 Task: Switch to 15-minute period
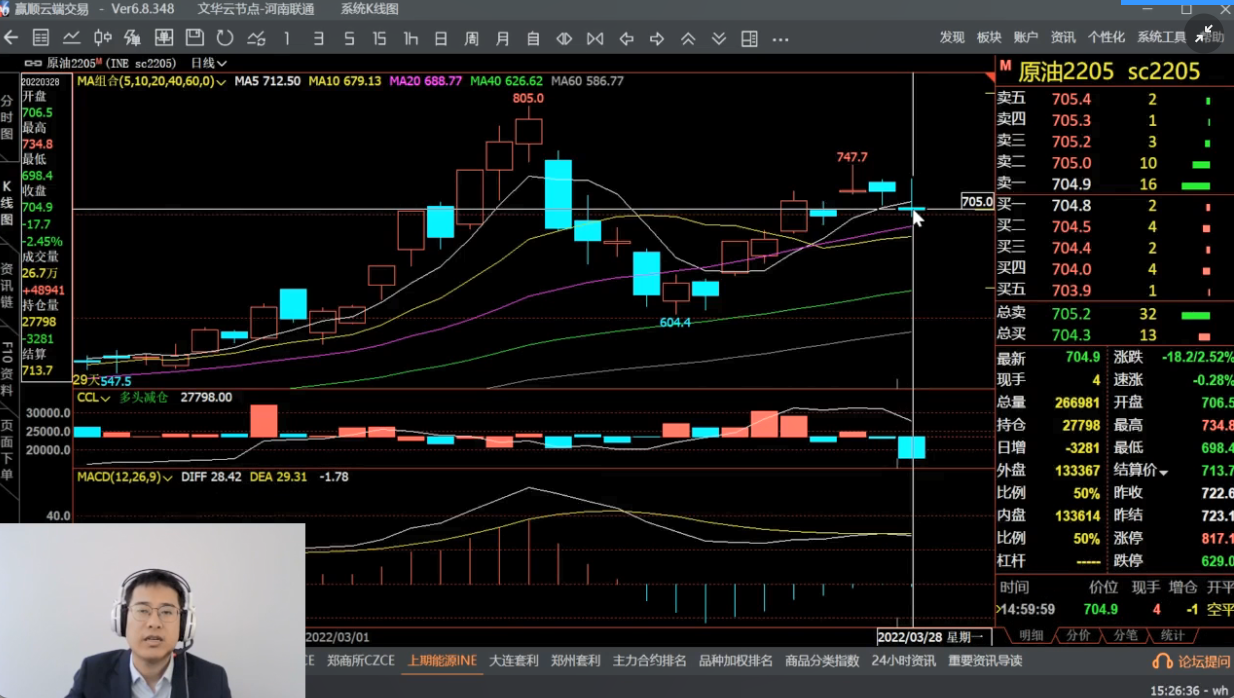point(379,38)
